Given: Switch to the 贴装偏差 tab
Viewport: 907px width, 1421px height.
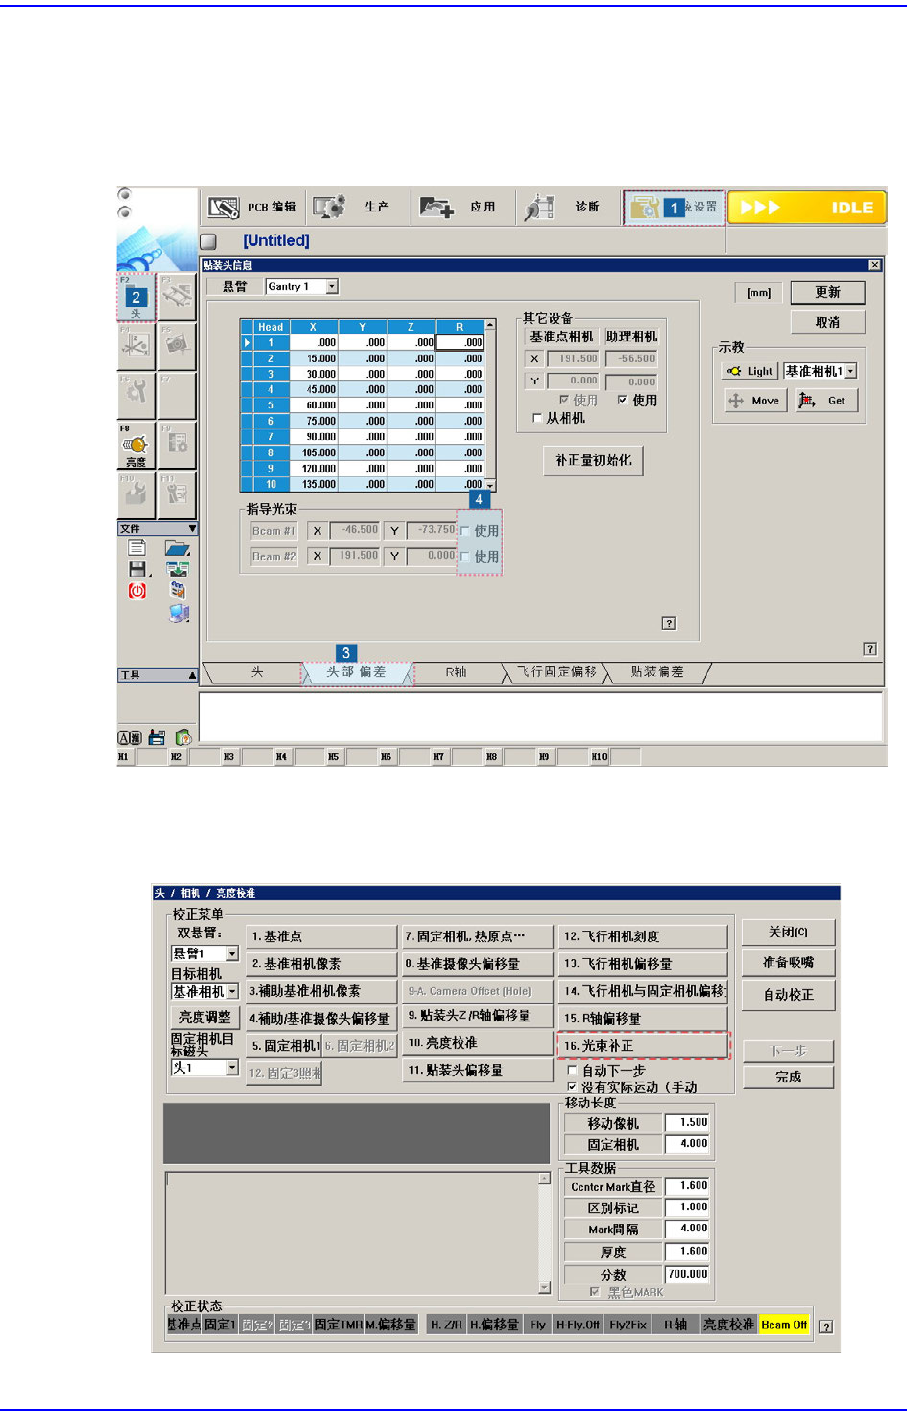Looking at the screenshot, I should click(657, 672).
